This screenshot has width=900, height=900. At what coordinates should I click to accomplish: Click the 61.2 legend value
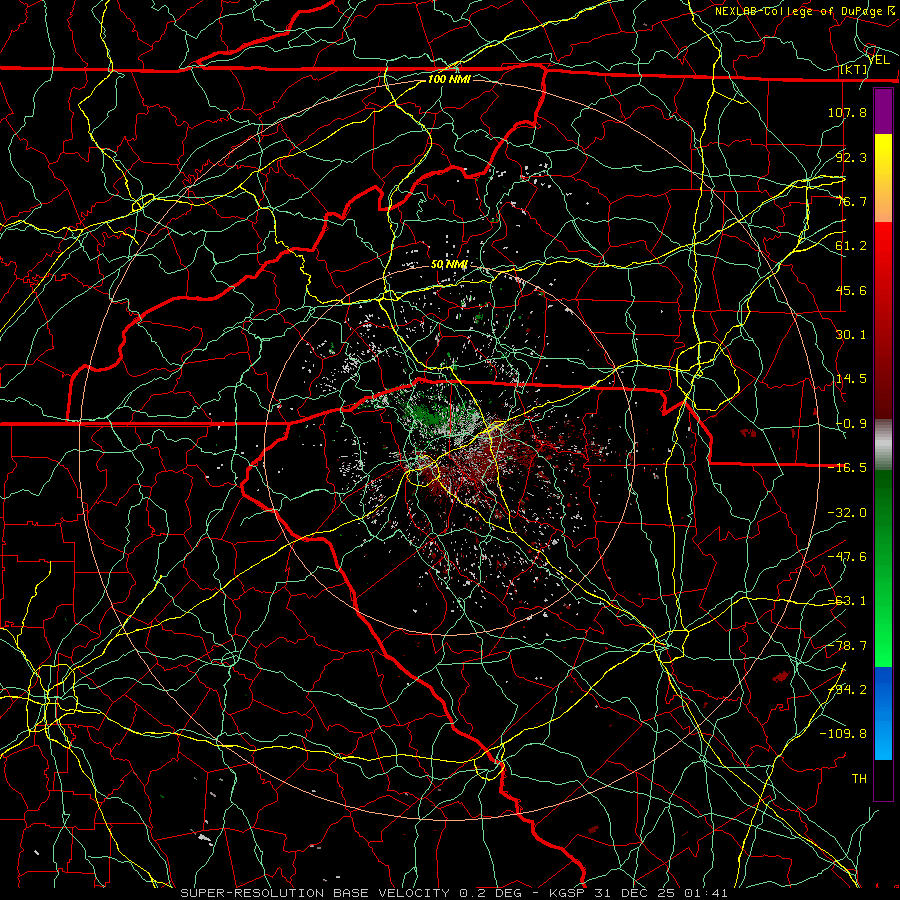point(851,246)
